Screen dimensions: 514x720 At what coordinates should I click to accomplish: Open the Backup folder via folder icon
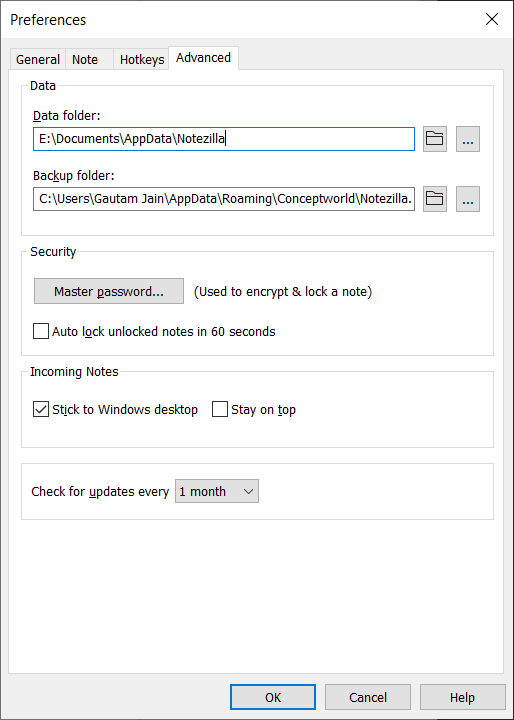point(435,199)
